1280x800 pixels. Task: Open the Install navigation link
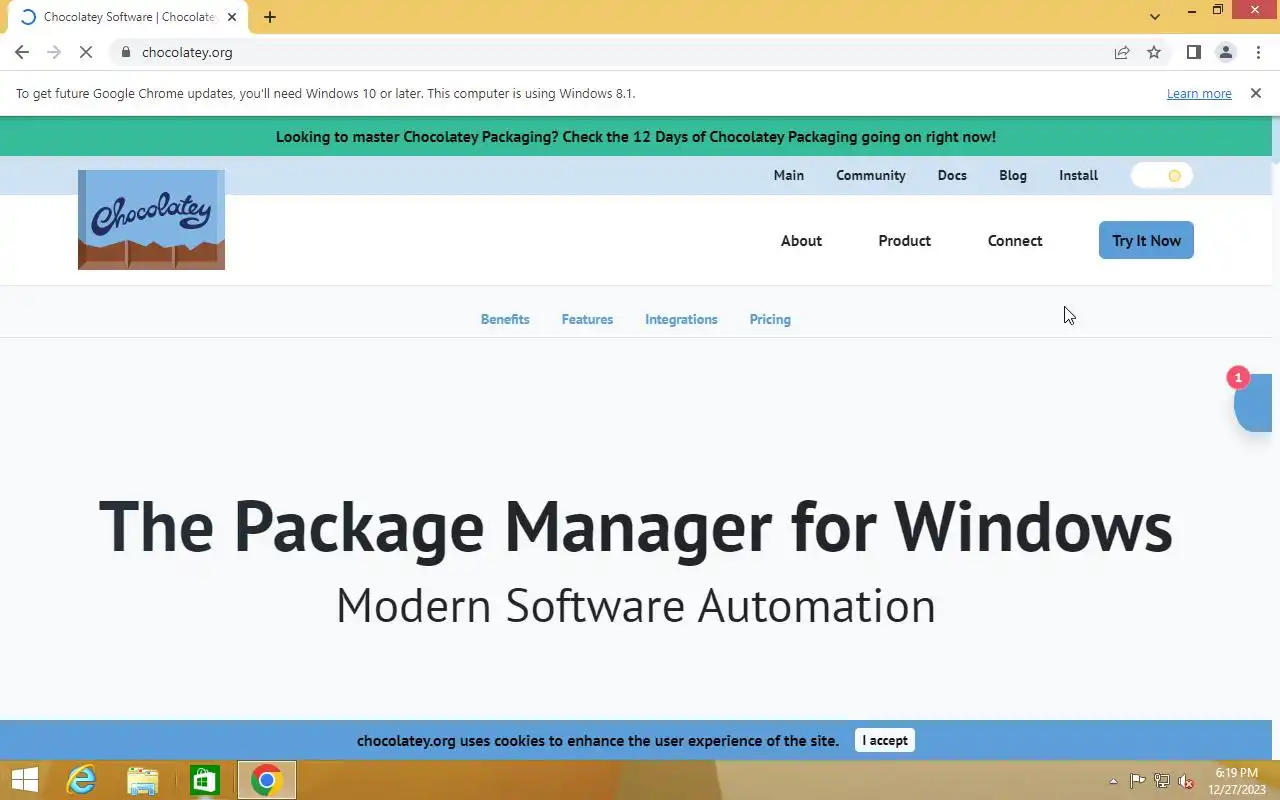1078,175
